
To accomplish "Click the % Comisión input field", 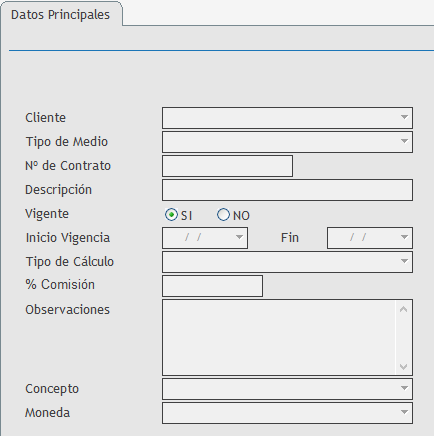I will point(212,286).
